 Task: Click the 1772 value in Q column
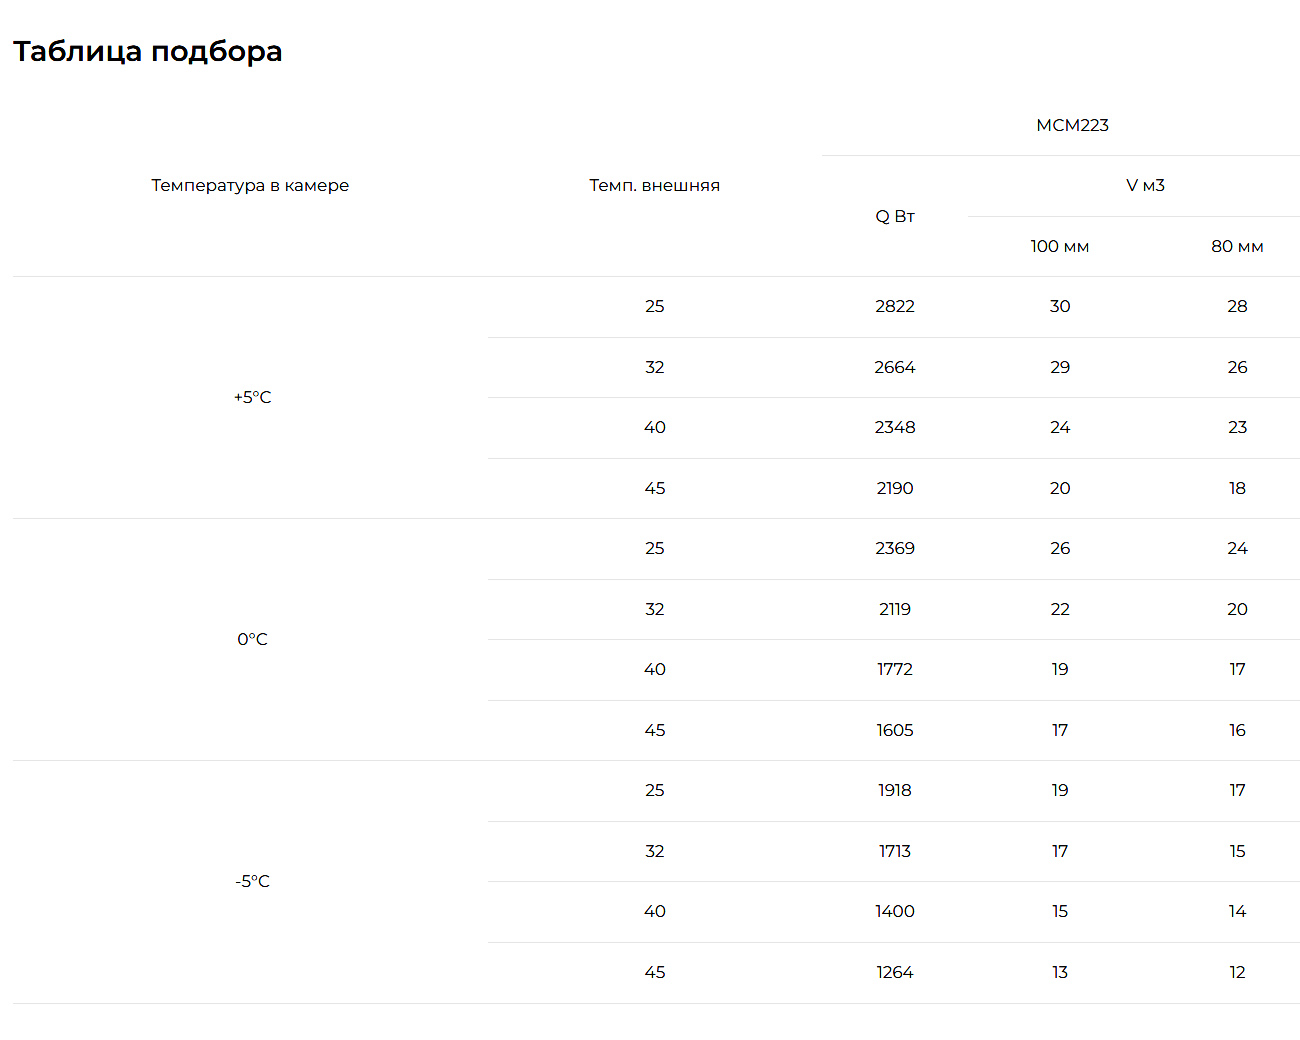(895, 669)
